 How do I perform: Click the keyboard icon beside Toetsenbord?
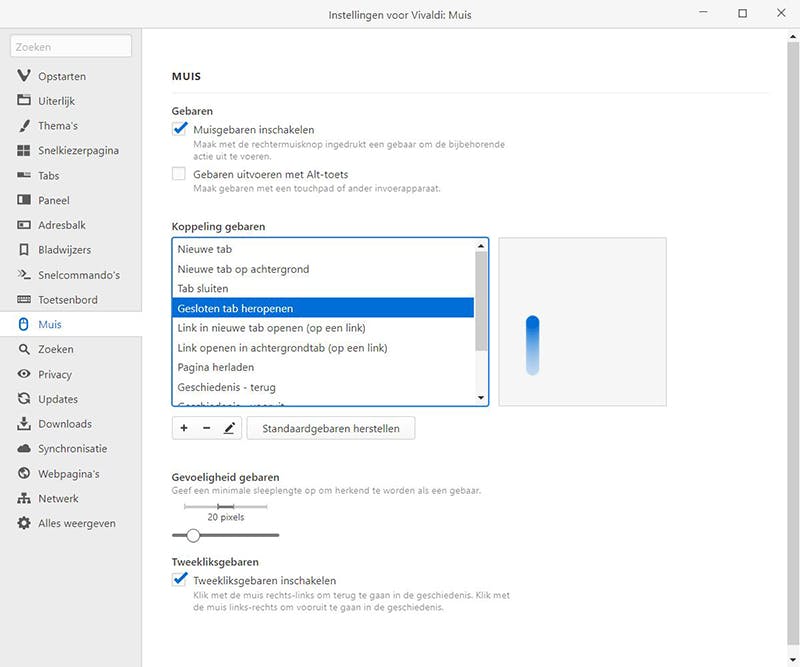coord(23,299)
